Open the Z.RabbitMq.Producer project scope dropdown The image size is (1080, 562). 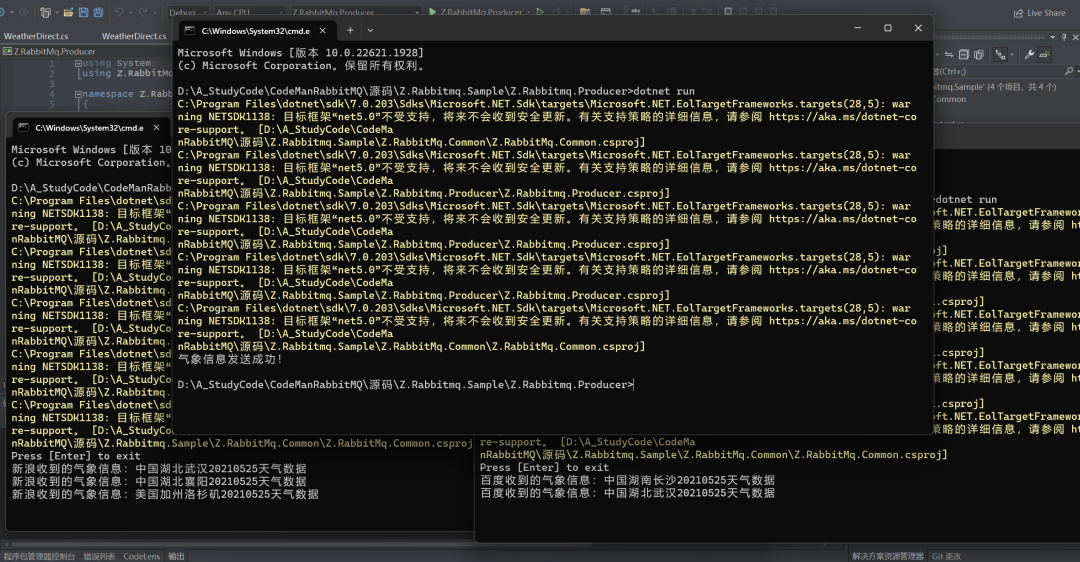click(x=86, y=52)
